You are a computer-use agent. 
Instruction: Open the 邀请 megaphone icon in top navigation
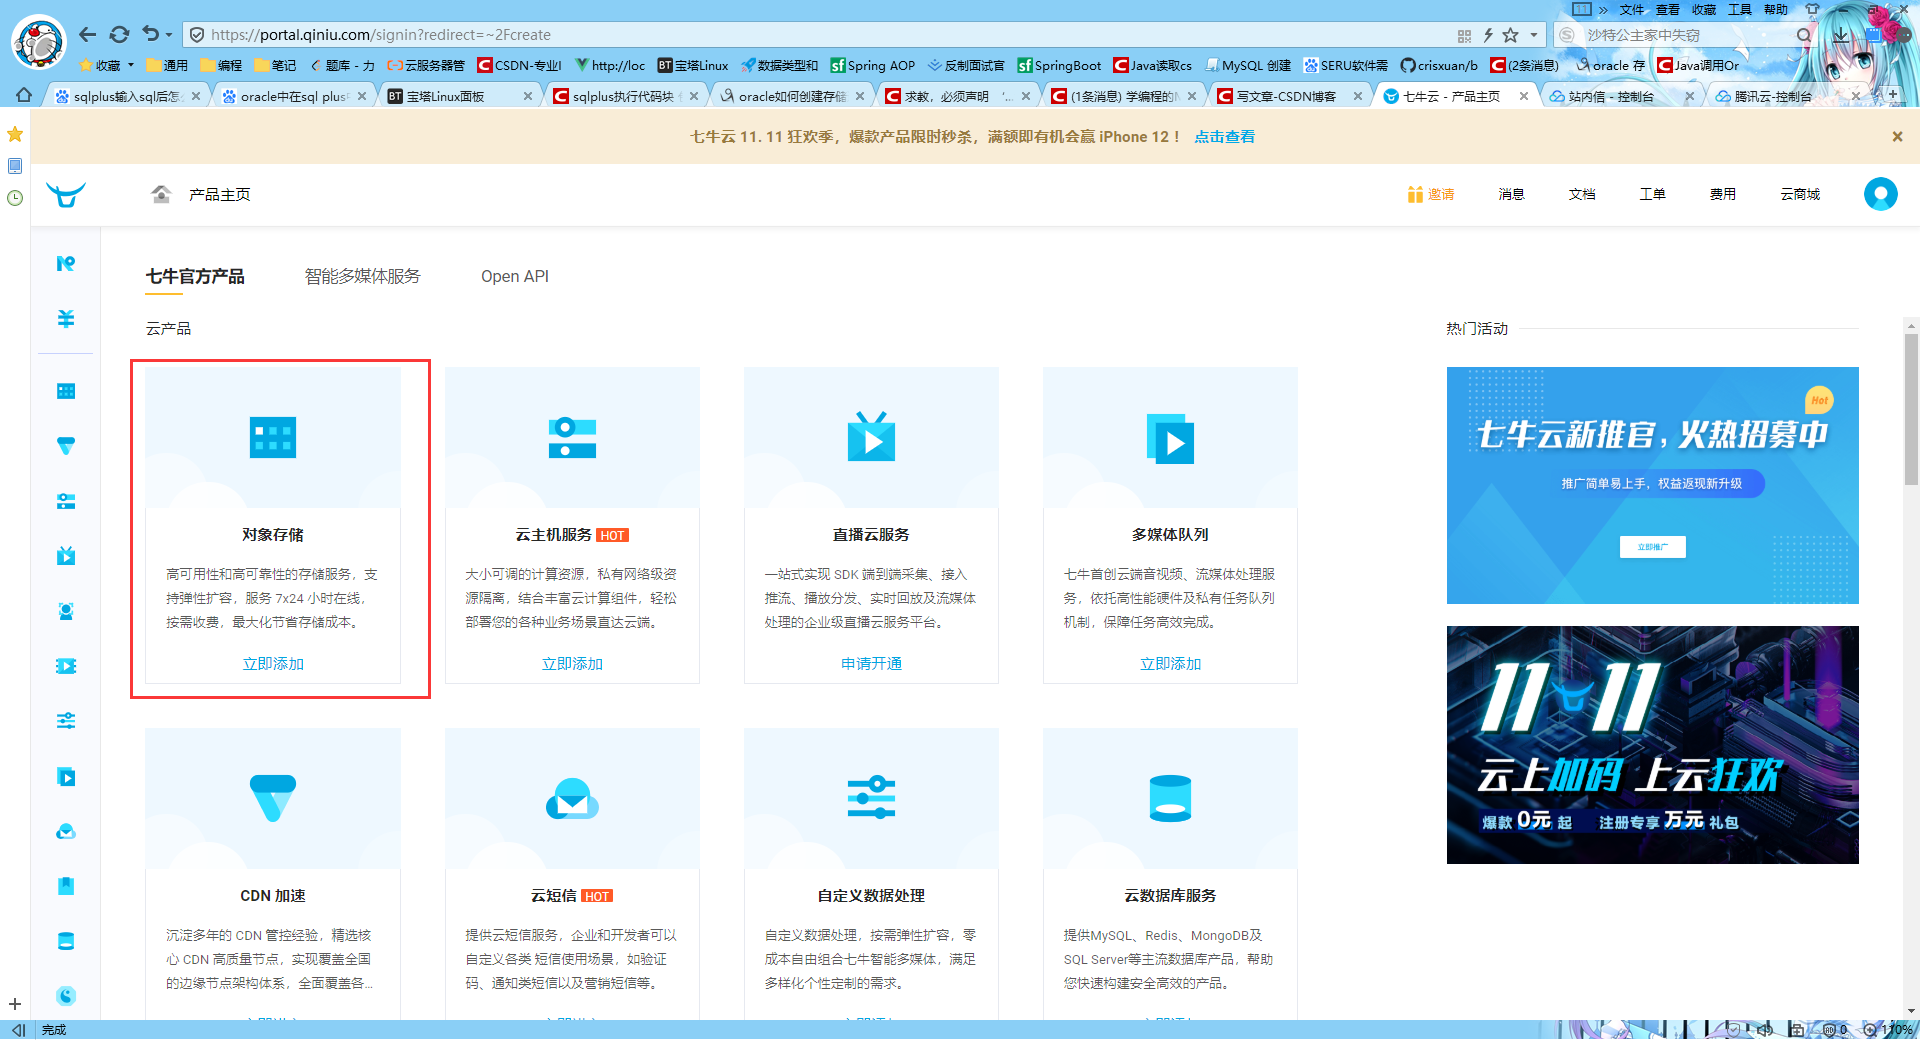[x=1414, y=195]
